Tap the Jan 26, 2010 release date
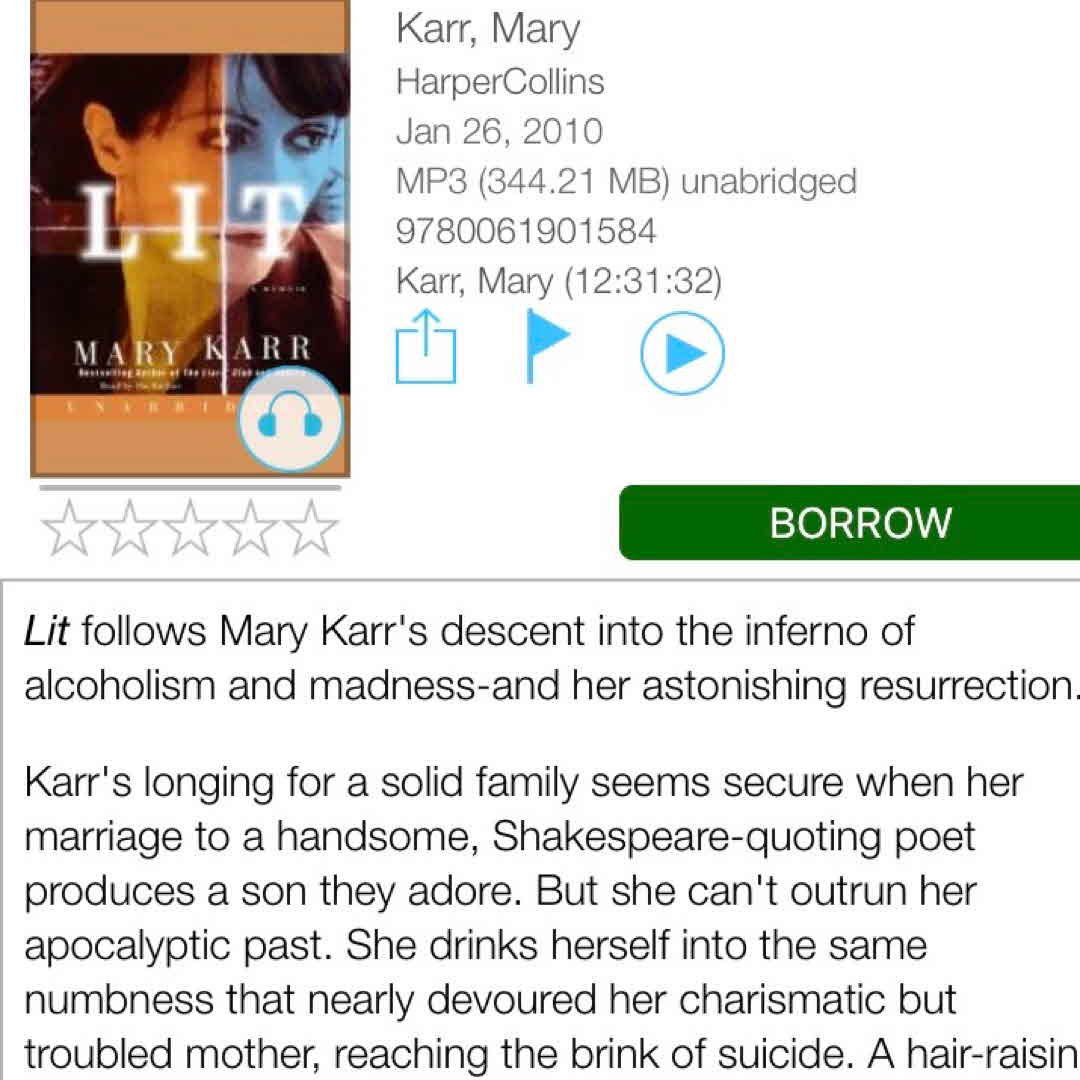The height and width of the screenshot is (1080, 1080). click(x=499, y=132)
